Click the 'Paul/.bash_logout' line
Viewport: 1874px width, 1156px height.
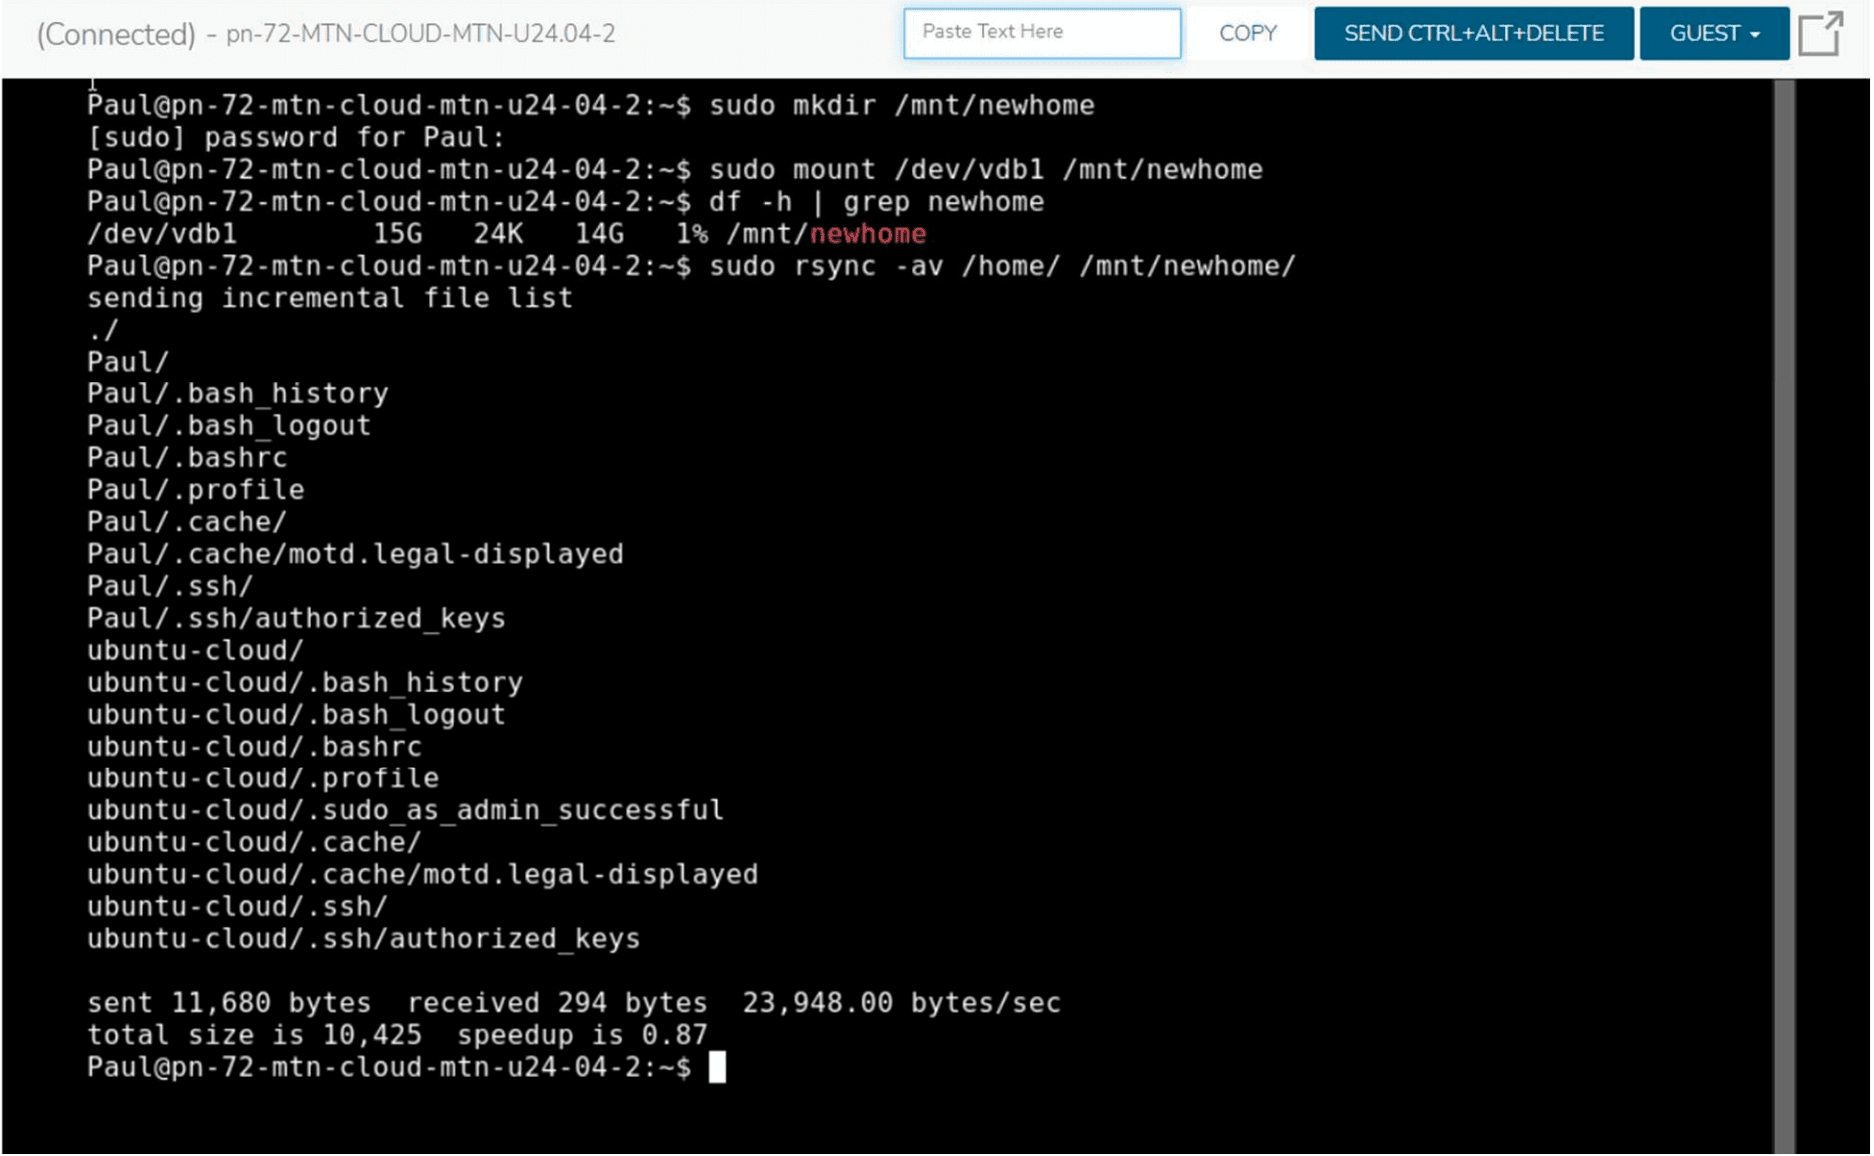229,426
